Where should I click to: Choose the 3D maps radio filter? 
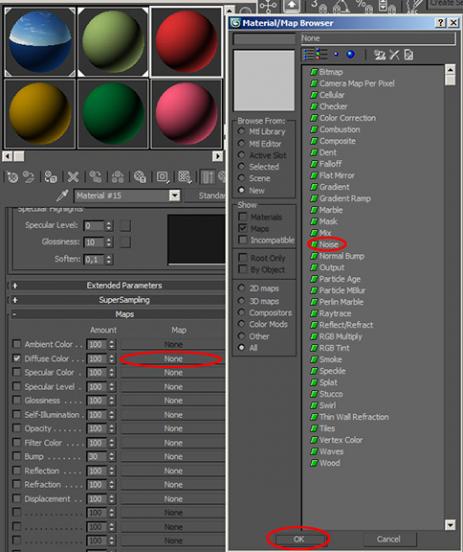(241, 301)
